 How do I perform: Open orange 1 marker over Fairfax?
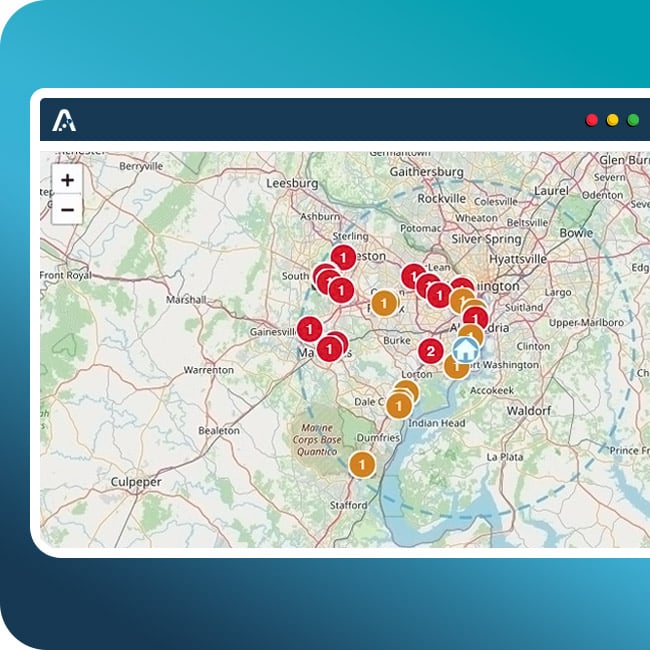click(x=384, y=303)
